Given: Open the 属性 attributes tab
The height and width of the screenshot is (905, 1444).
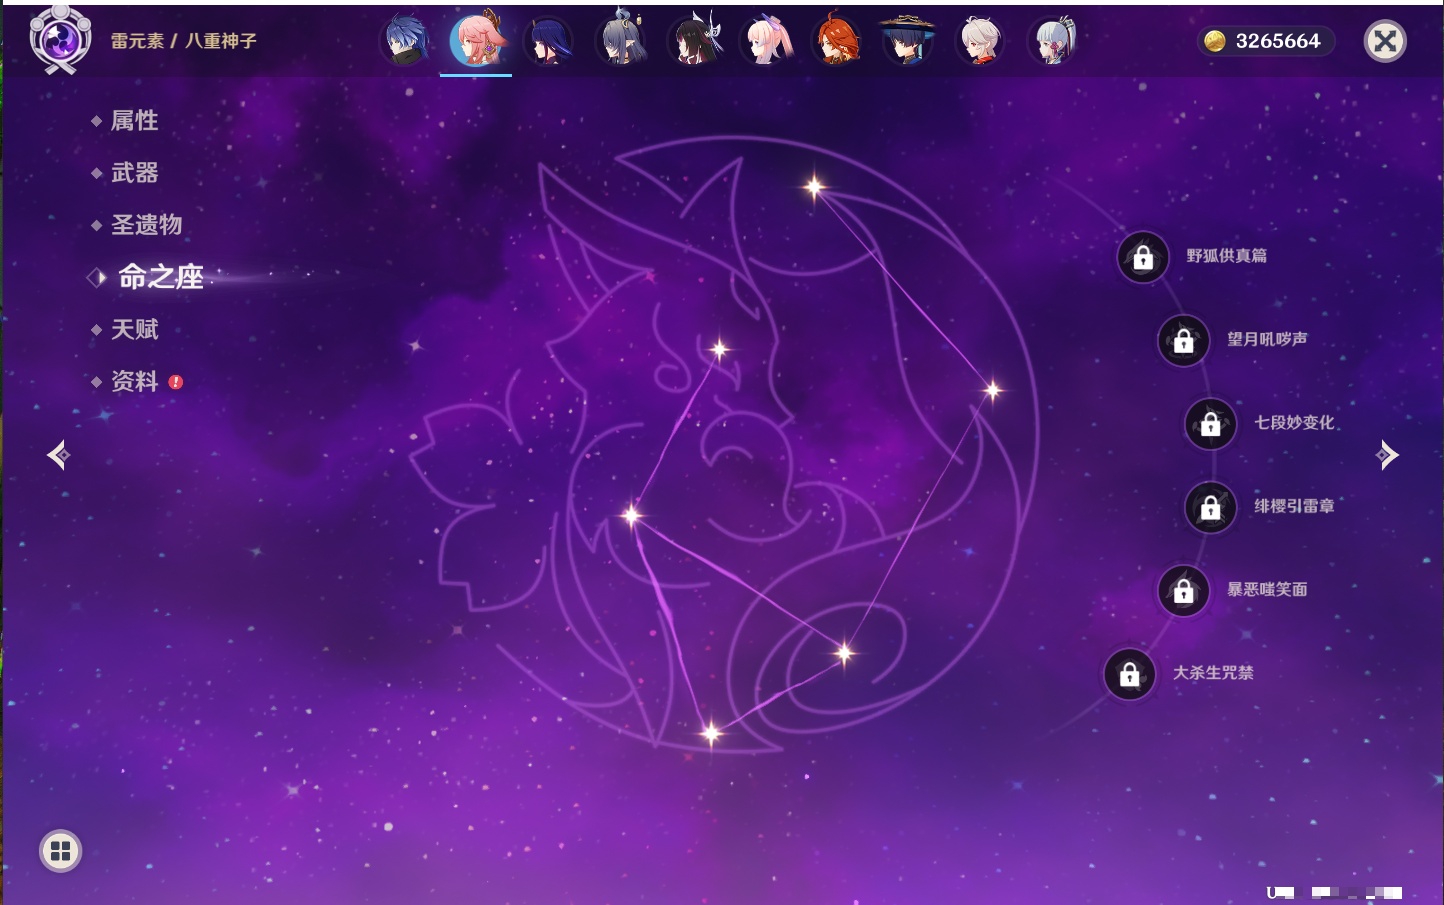Looking at the screenshot, I should click(x=134, y=121).
